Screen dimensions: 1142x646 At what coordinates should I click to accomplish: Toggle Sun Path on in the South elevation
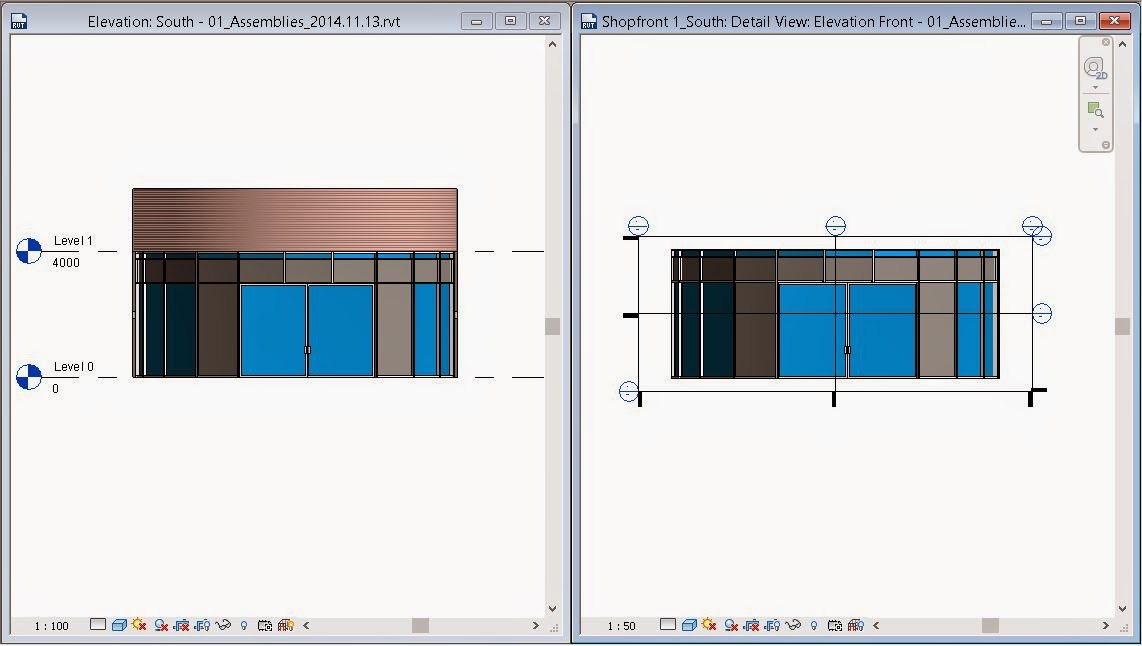pyautogui.click(x=138, y=625)
